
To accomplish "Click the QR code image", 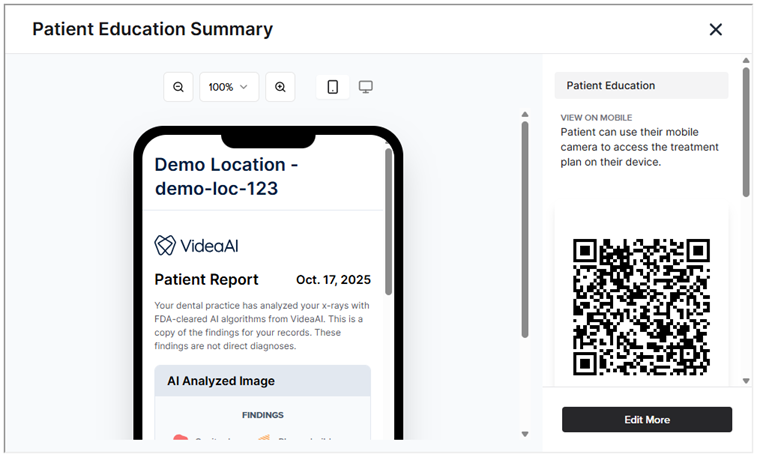I will tap(641, 306).
